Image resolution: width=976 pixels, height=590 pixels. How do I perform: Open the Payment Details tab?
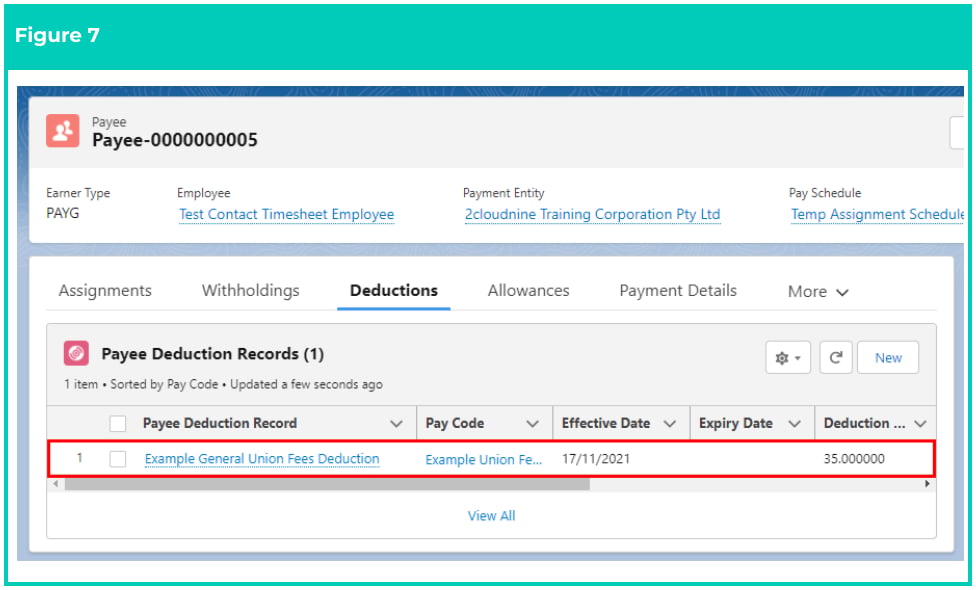click(x=678, y=291)
